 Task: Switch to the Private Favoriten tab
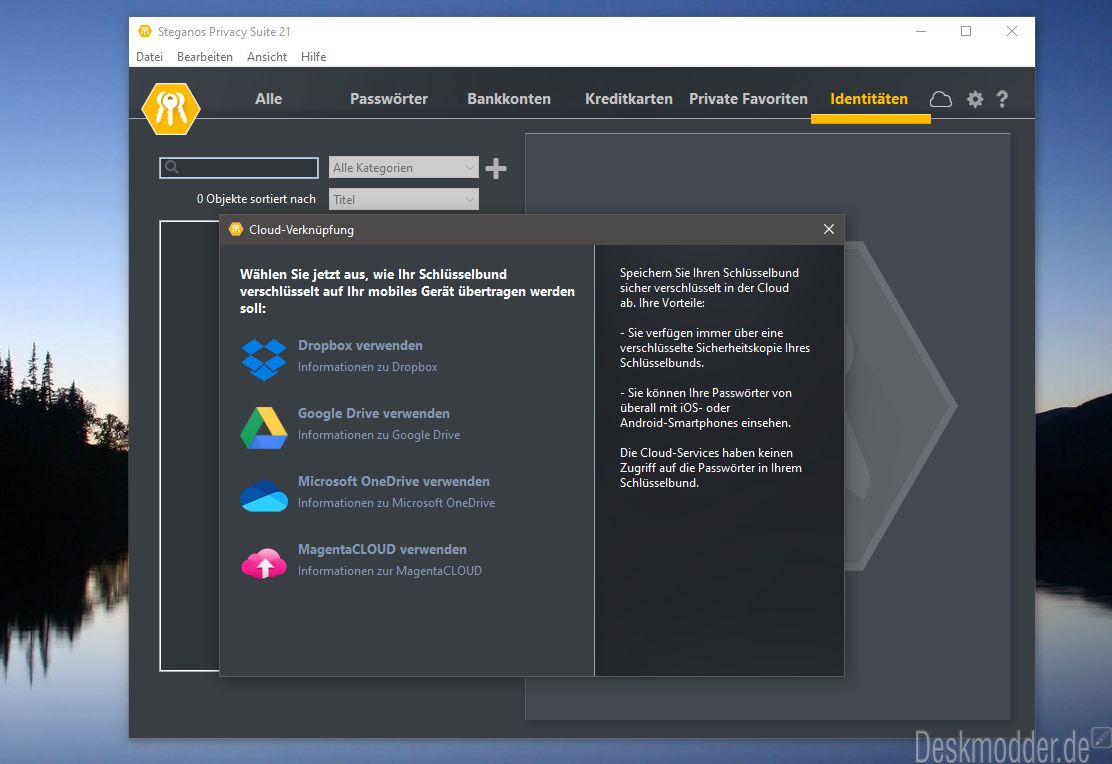[x=748, y=99]
